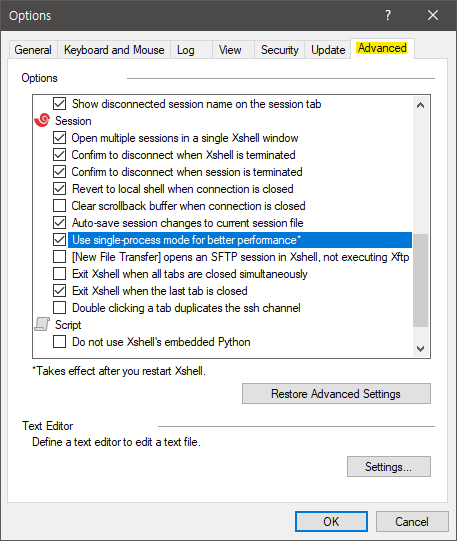Click the question mark help icon
The height and width of the screenshot is (541, 457).
click(x=388, y=15)
